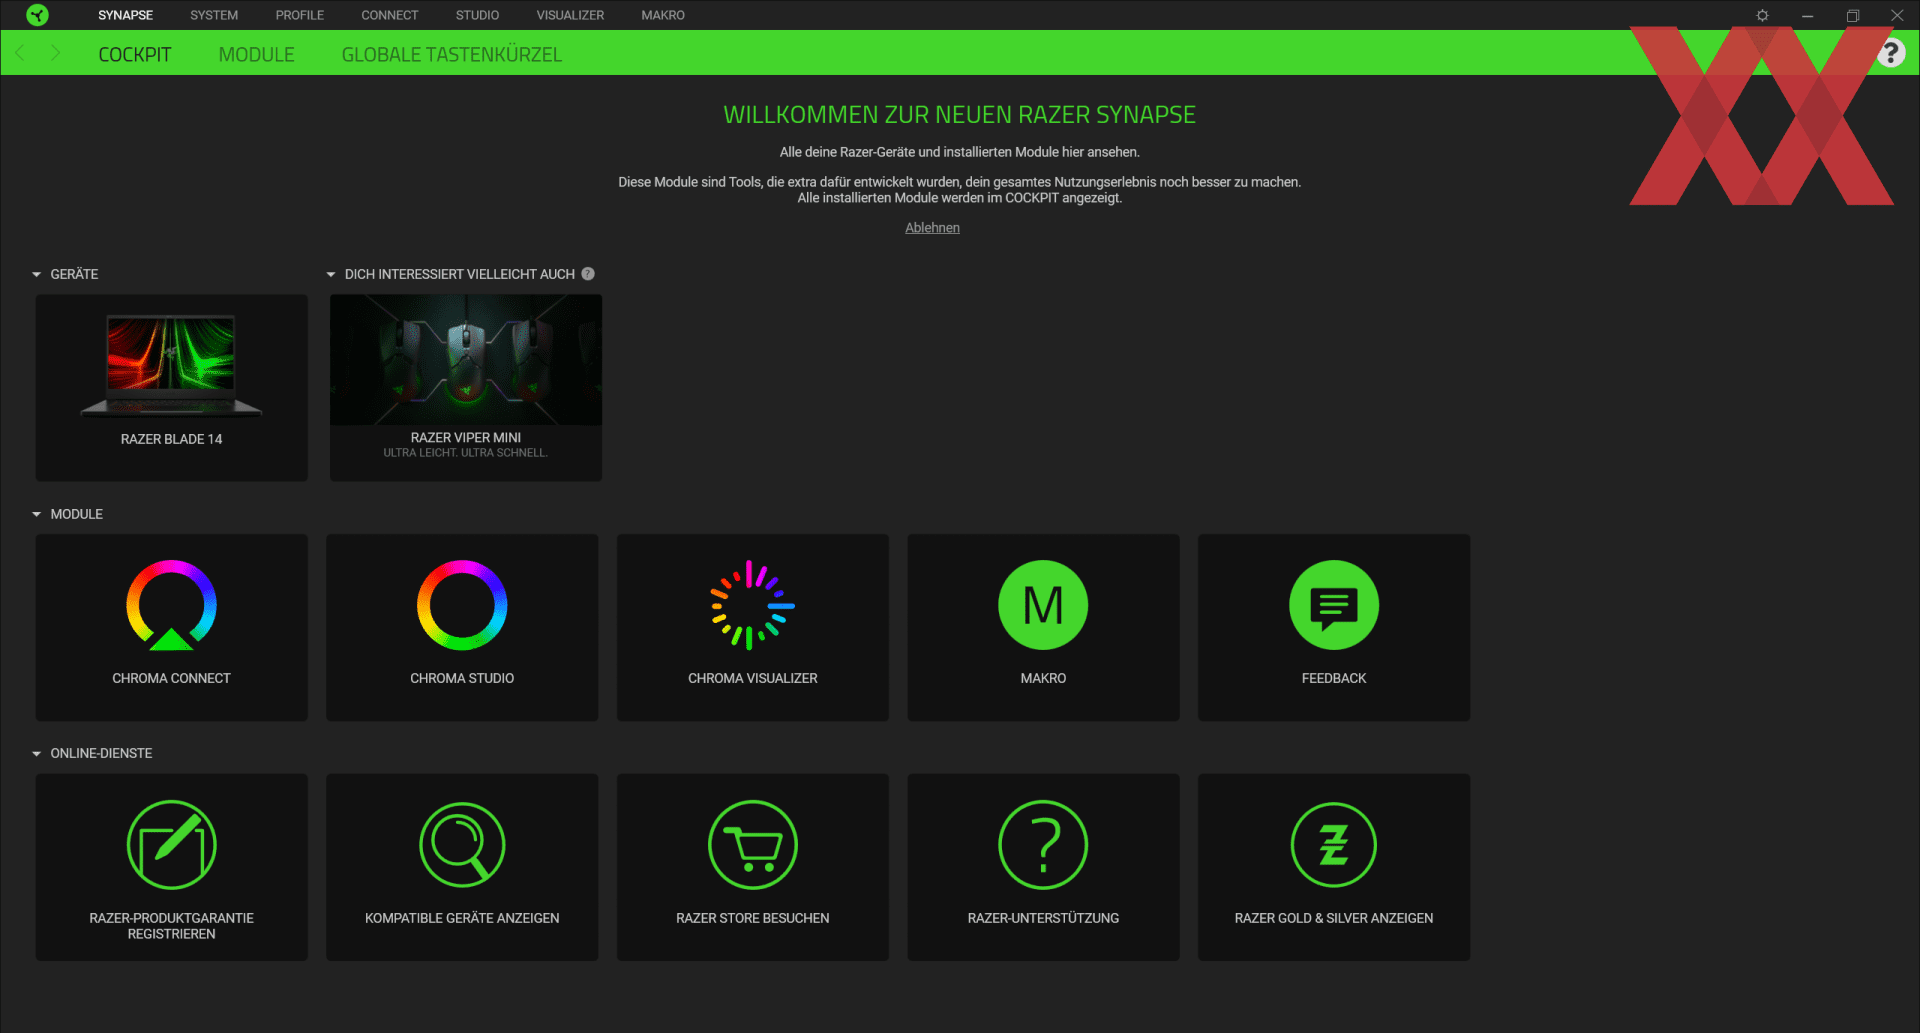The image size is (1920, 1033).
Task: Click 'RAZER STORE BESUCHEN' label
Action: coord(752,918)
